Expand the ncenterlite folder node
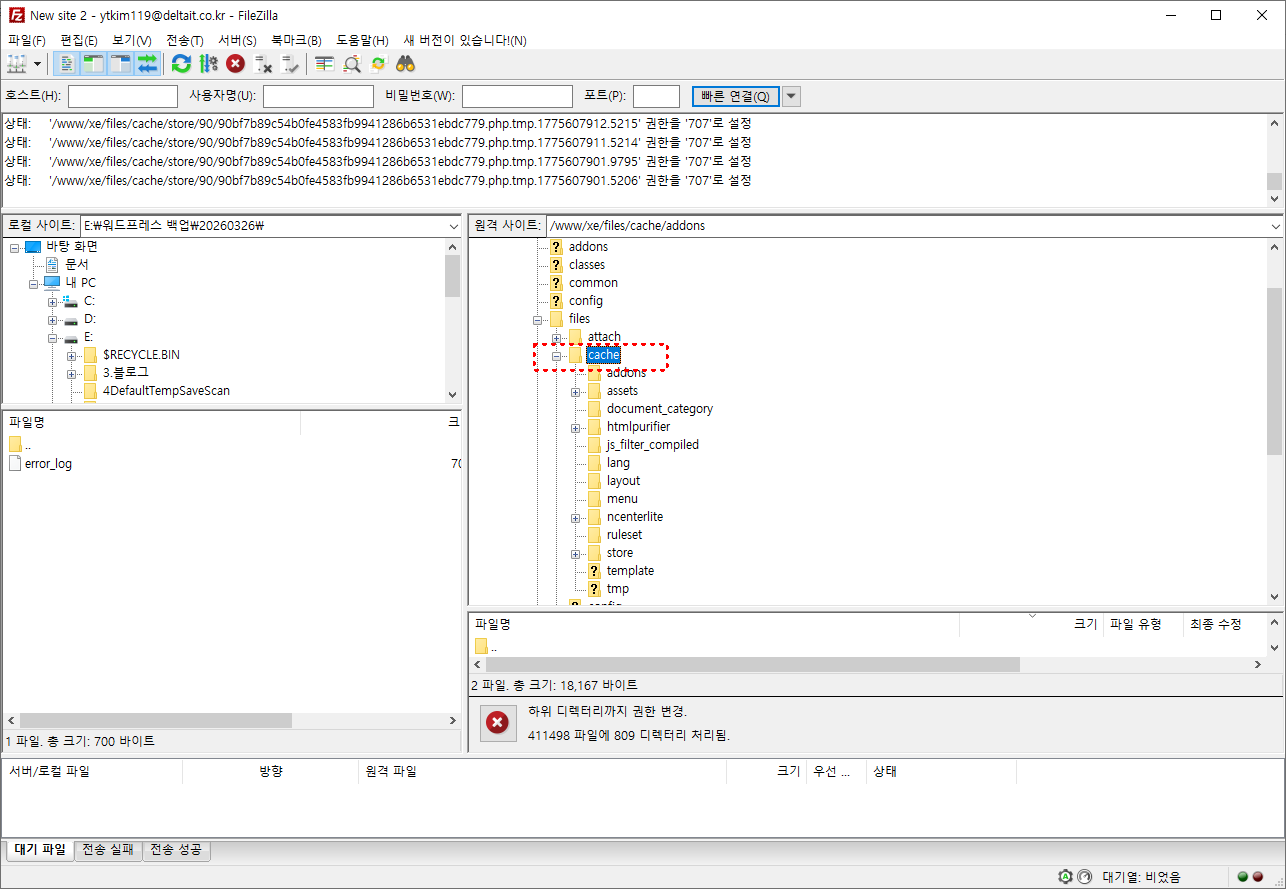Viewport: 1286px width, 889px height. 576,517
